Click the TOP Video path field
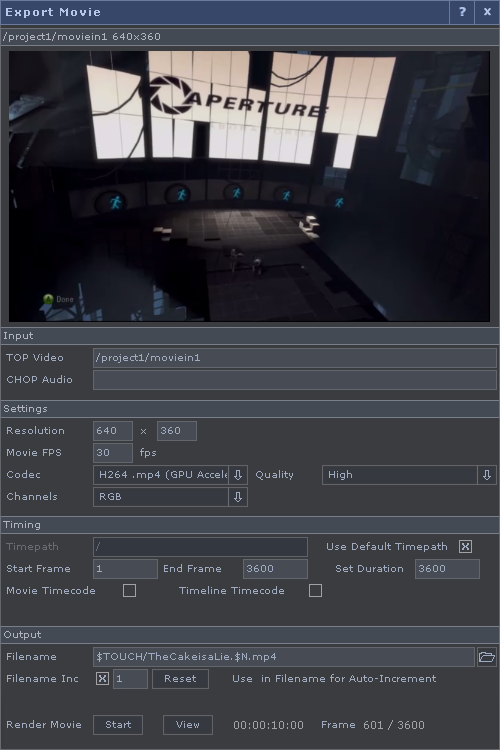This screenshot has width=500, height=750. tap(295, 358)
